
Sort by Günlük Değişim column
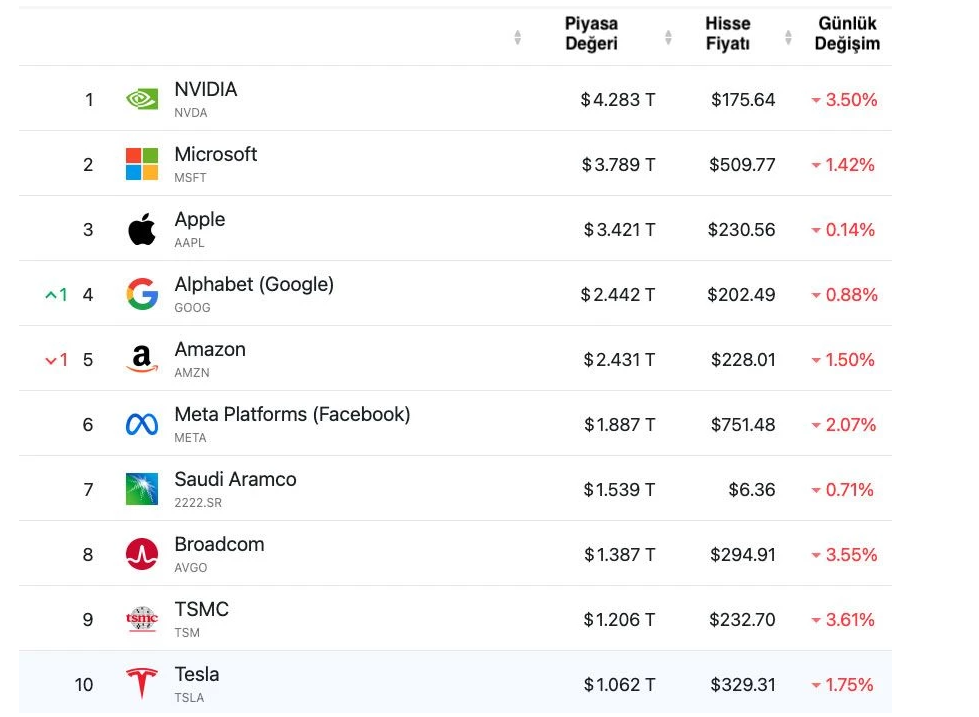point(847,34)
